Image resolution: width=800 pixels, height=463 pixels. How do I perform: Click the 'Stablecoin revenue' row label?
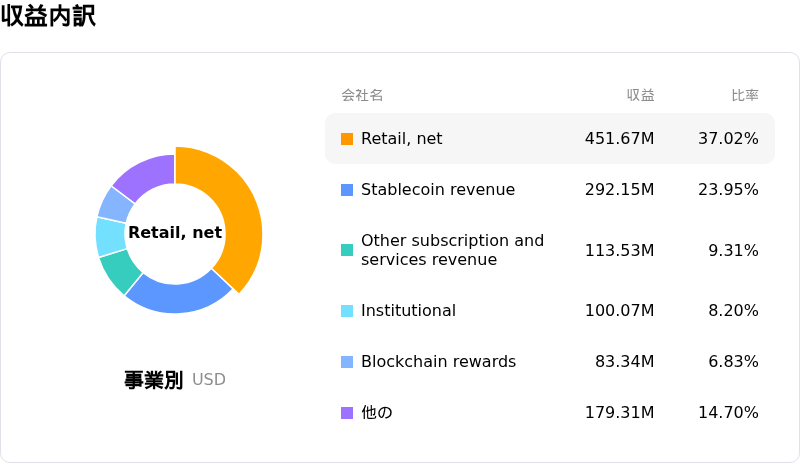(438, 189)
